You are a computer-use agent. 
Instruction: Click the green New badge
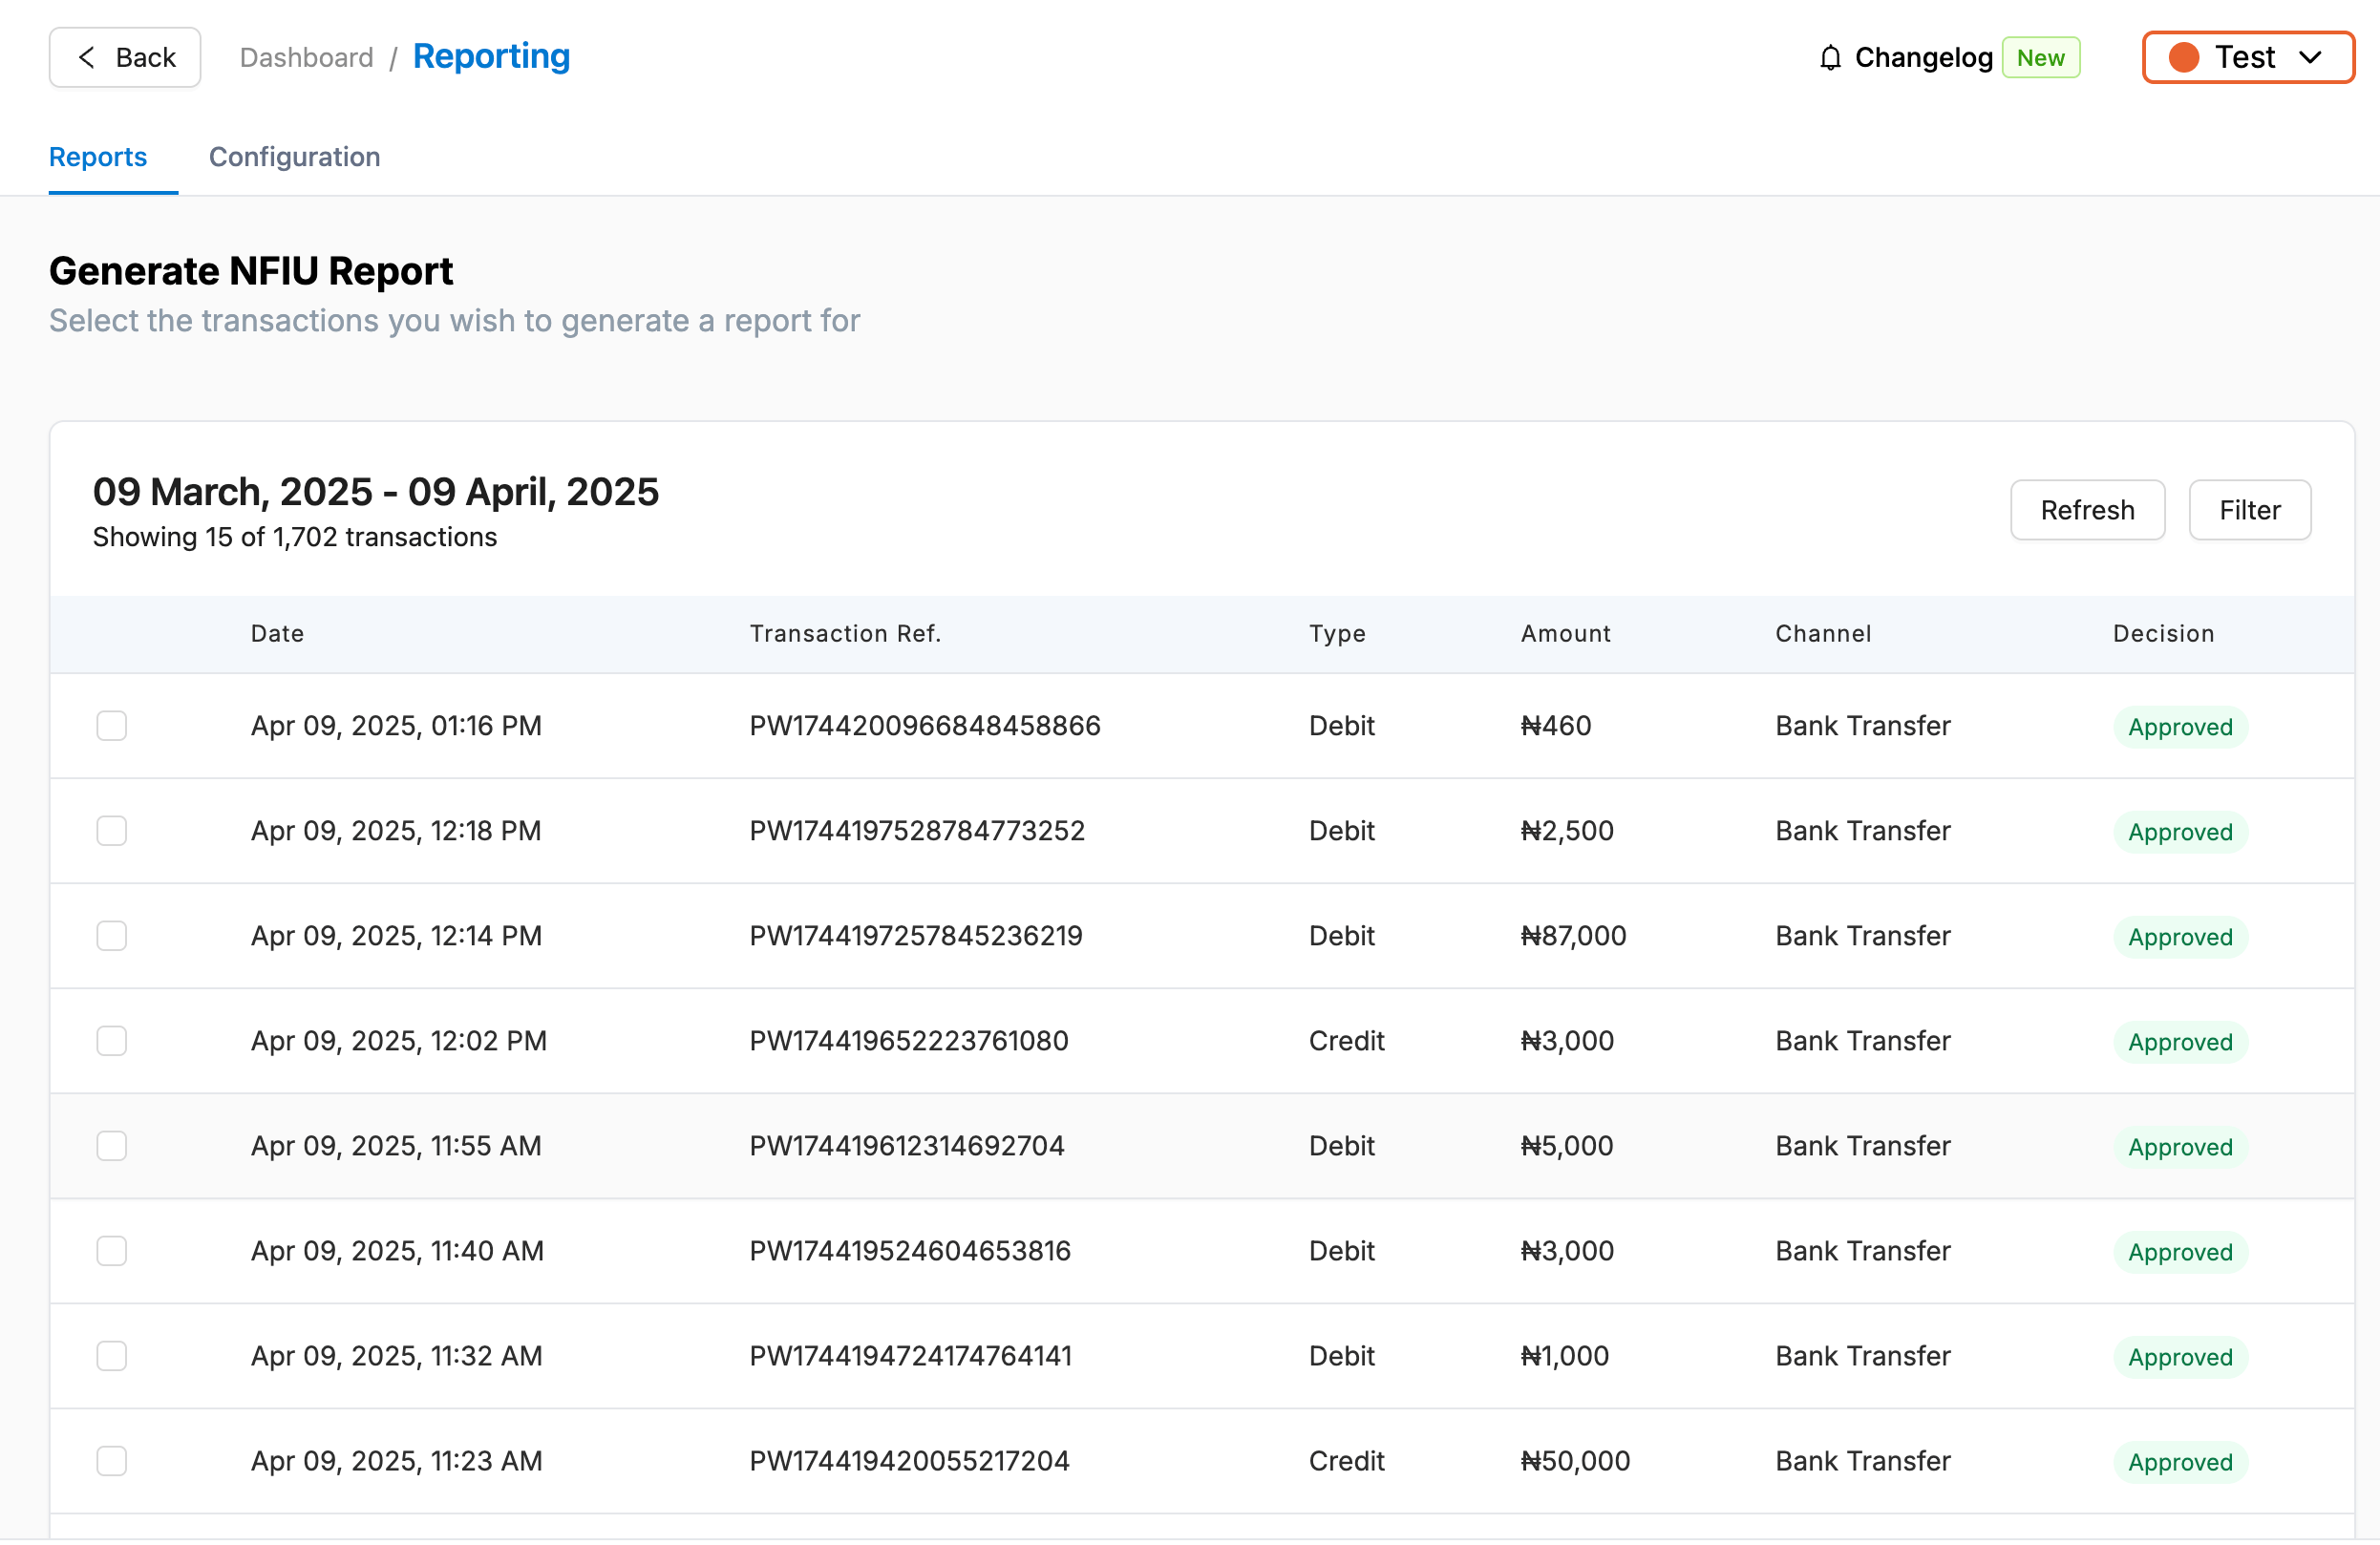coord(2039,58)
